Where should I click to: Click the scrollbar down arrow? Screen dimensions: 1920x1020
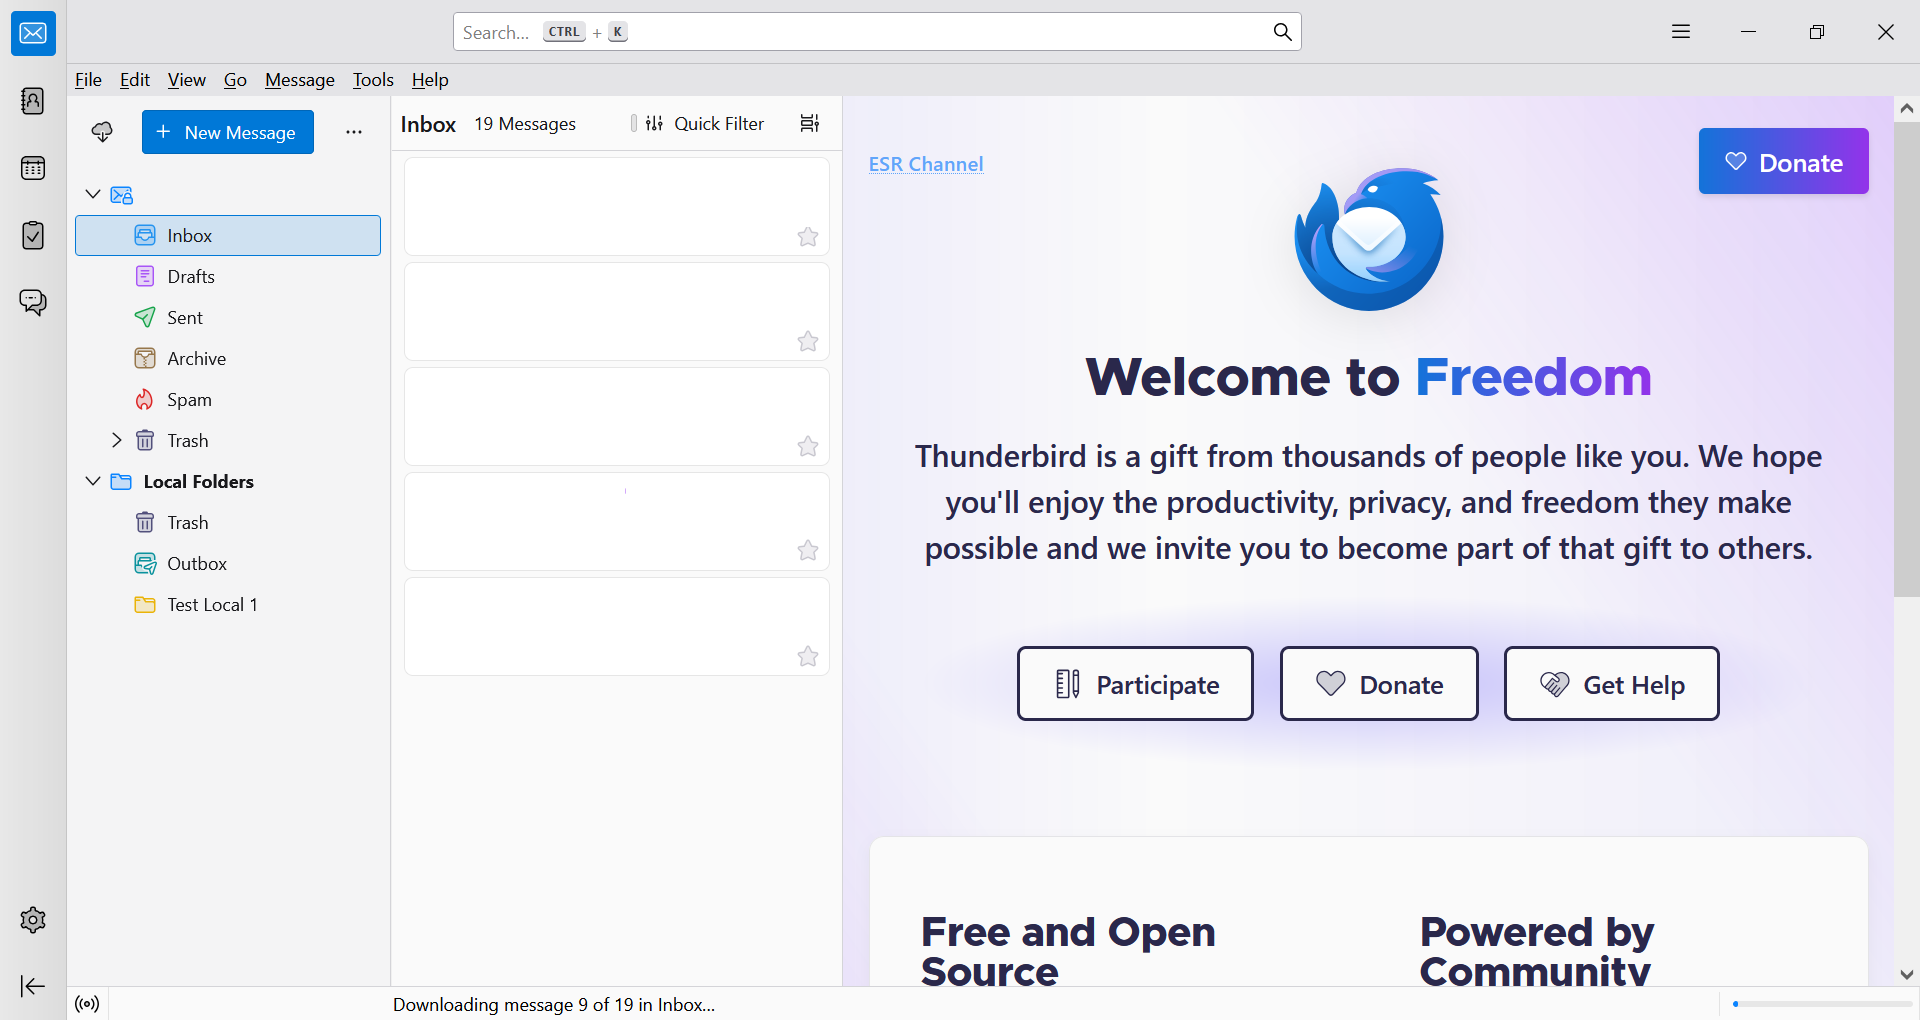tap(1906, 974)
